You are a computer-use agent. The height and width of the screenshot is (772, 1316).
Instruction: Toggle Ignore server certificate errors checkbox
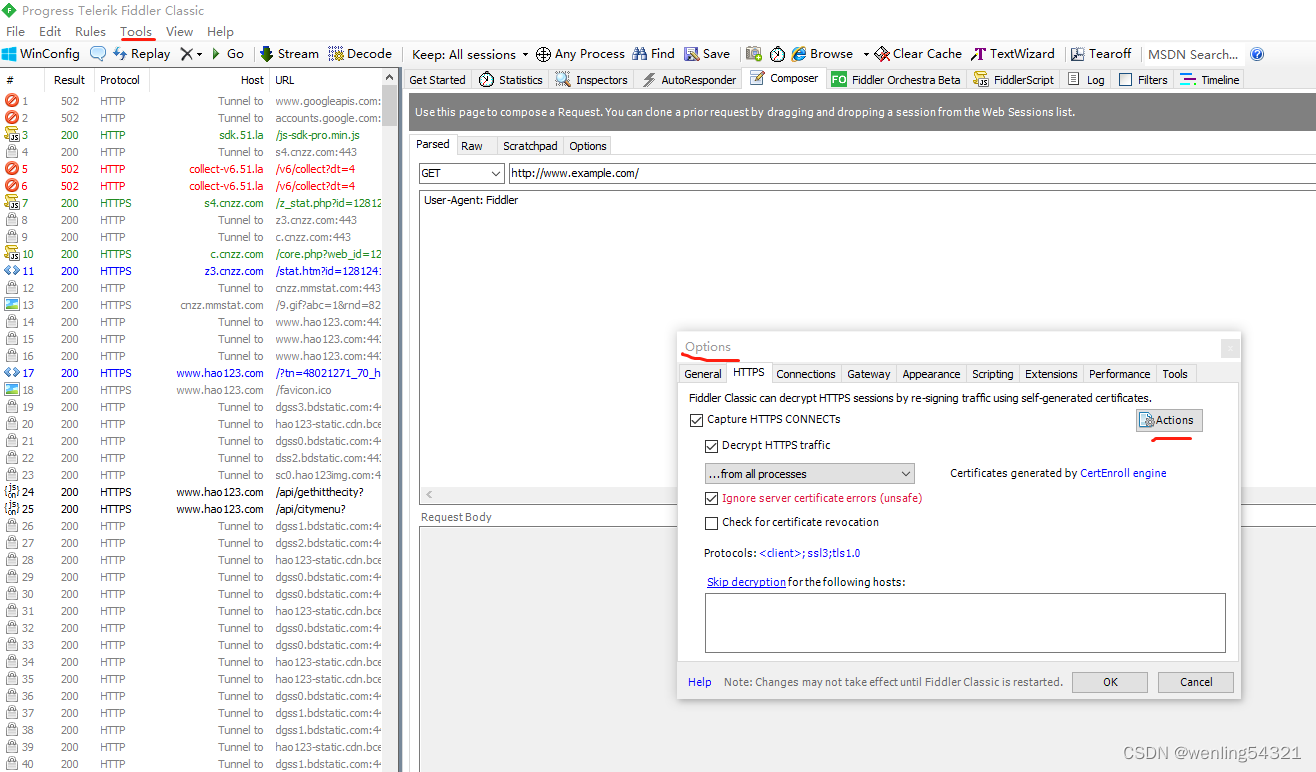712,498
